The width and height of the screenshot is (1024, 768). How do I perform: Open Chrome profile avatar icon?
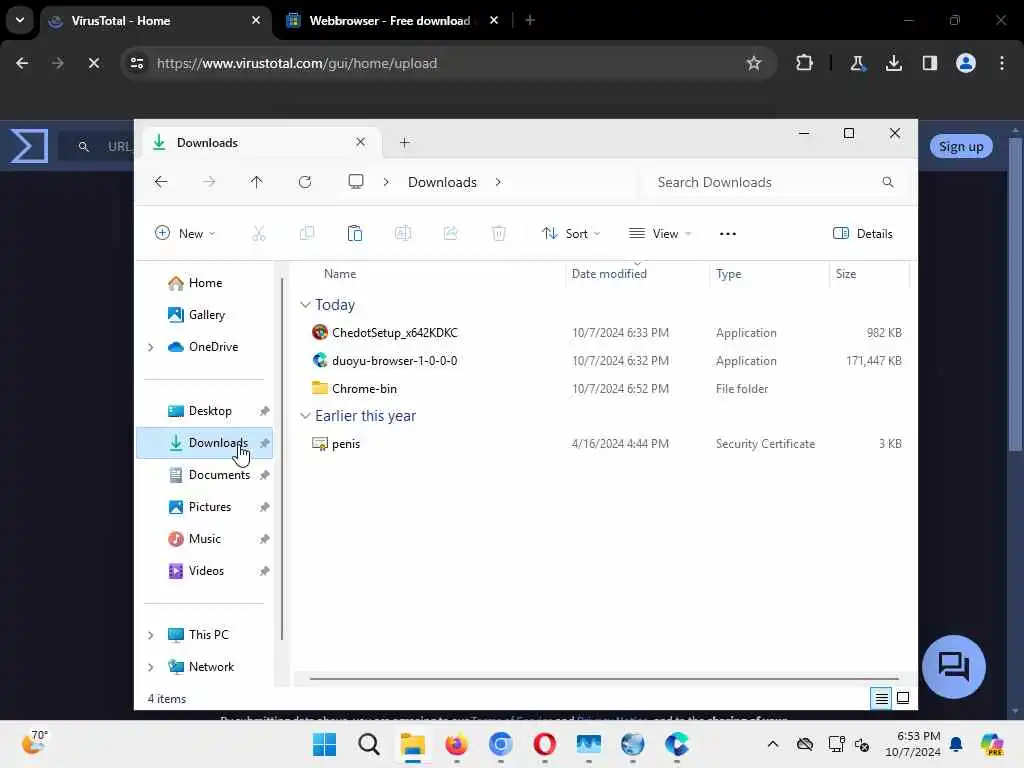tap(966, 63)
